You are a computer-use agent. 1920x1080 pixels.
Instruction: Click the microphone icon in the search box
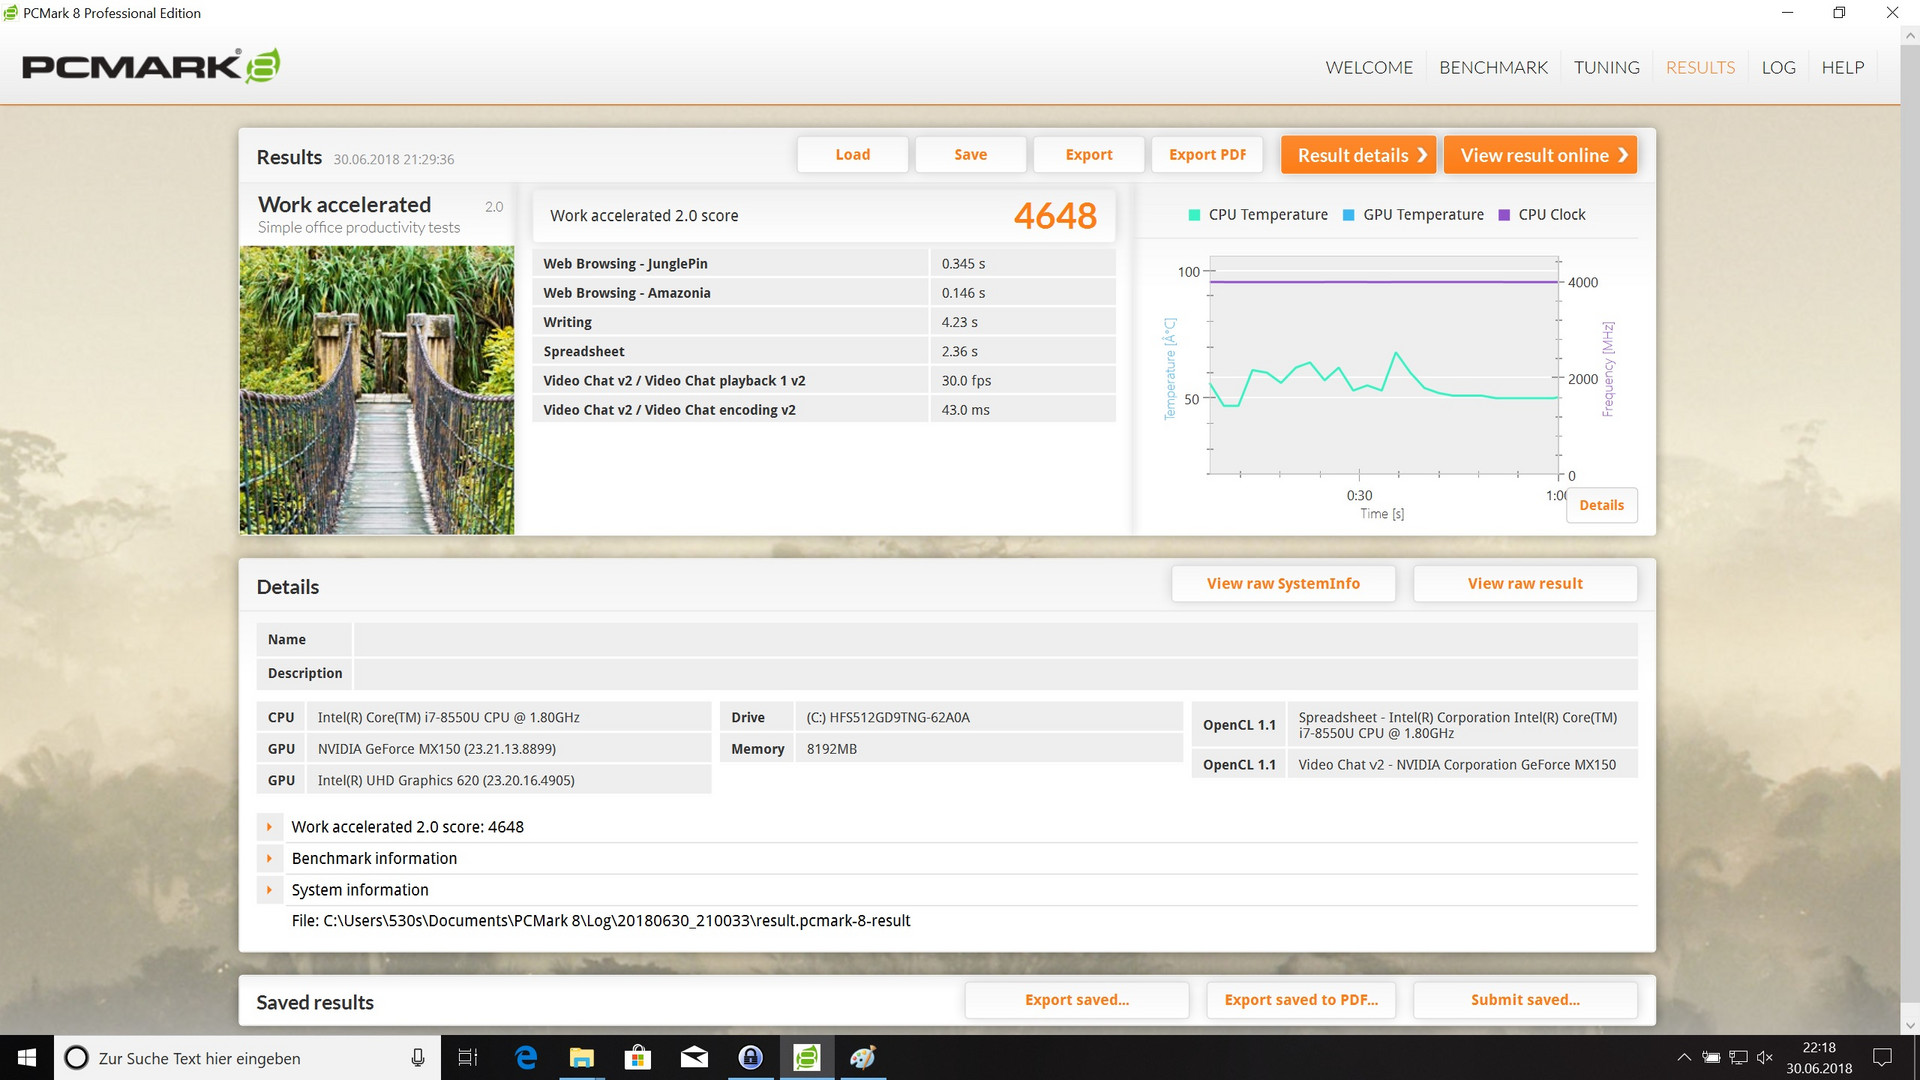(x=418, y=1057)
